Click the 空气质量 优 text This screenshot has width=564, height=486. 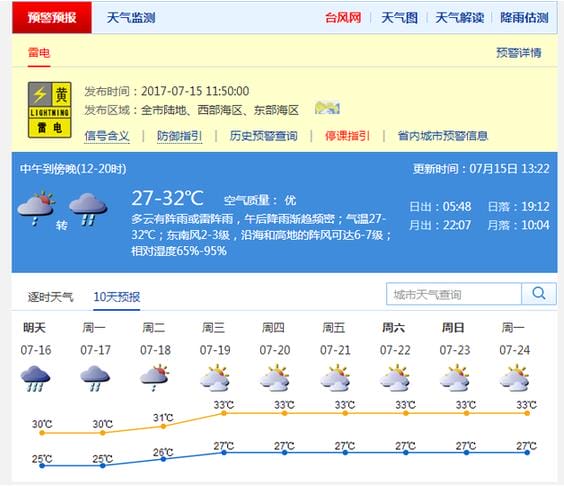[260, 200]
